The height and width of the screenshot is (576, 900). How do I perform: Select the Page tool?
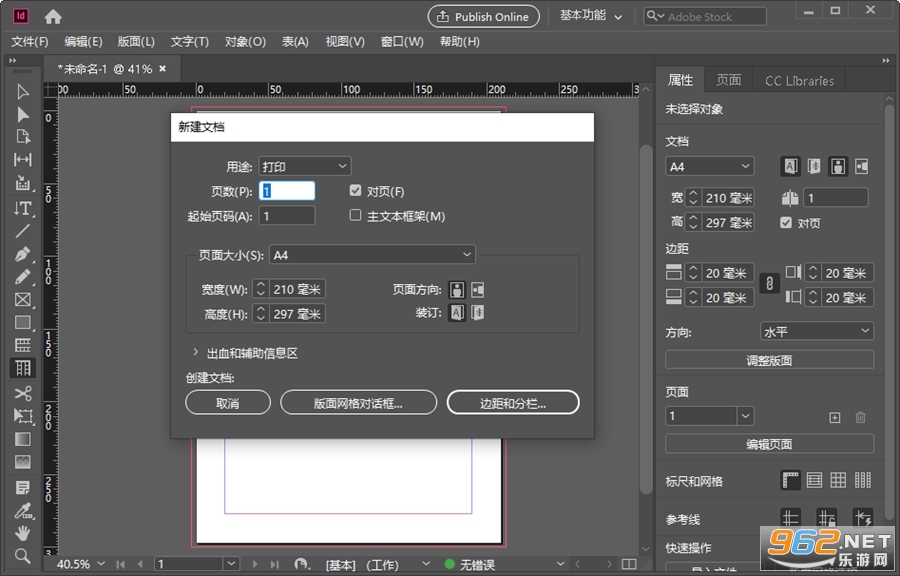click(x=23, y=137)
